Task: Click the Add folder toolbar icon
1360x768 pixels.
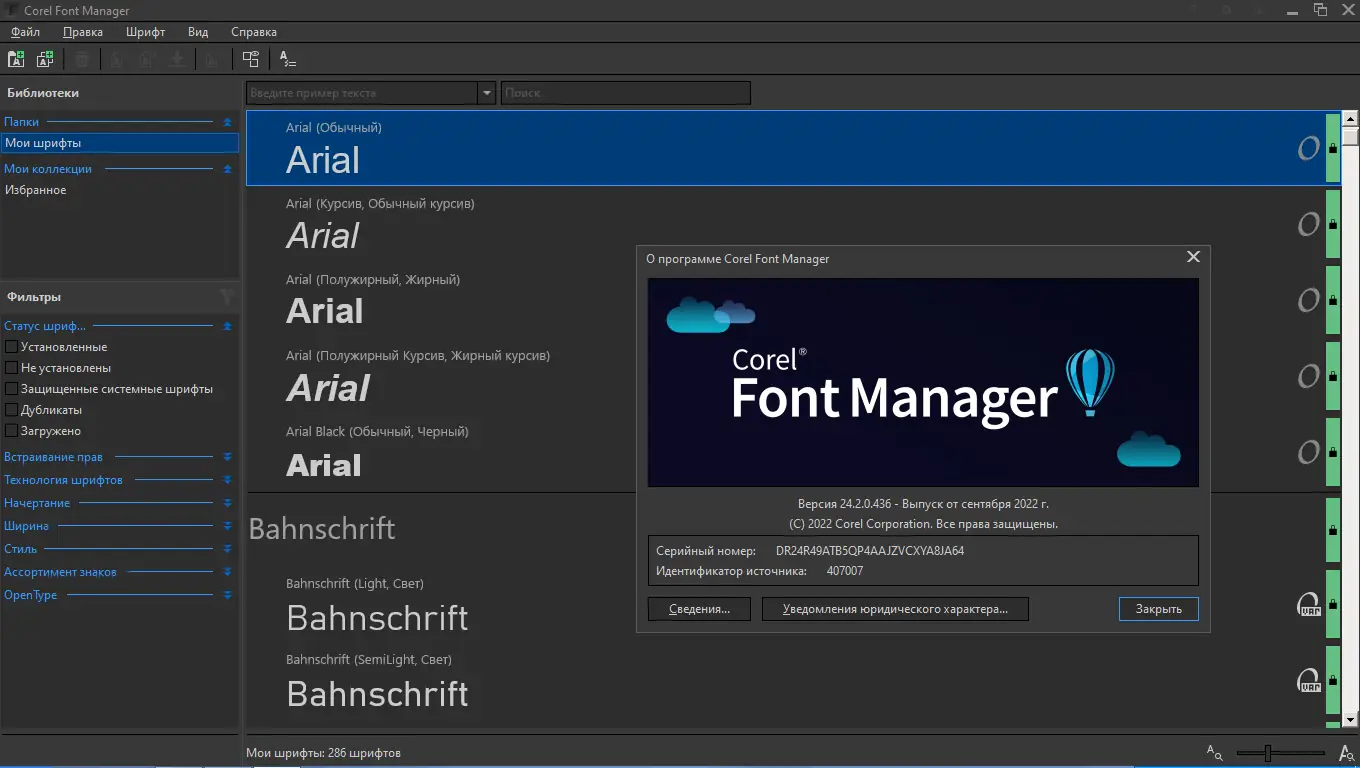Action: click(x=16, y=59)
